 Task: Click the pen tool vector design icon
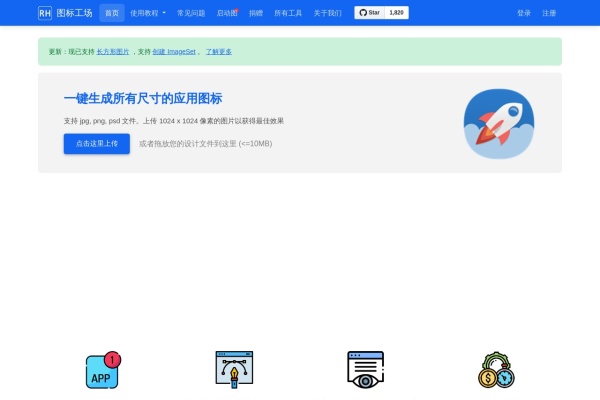coord(234,369)
